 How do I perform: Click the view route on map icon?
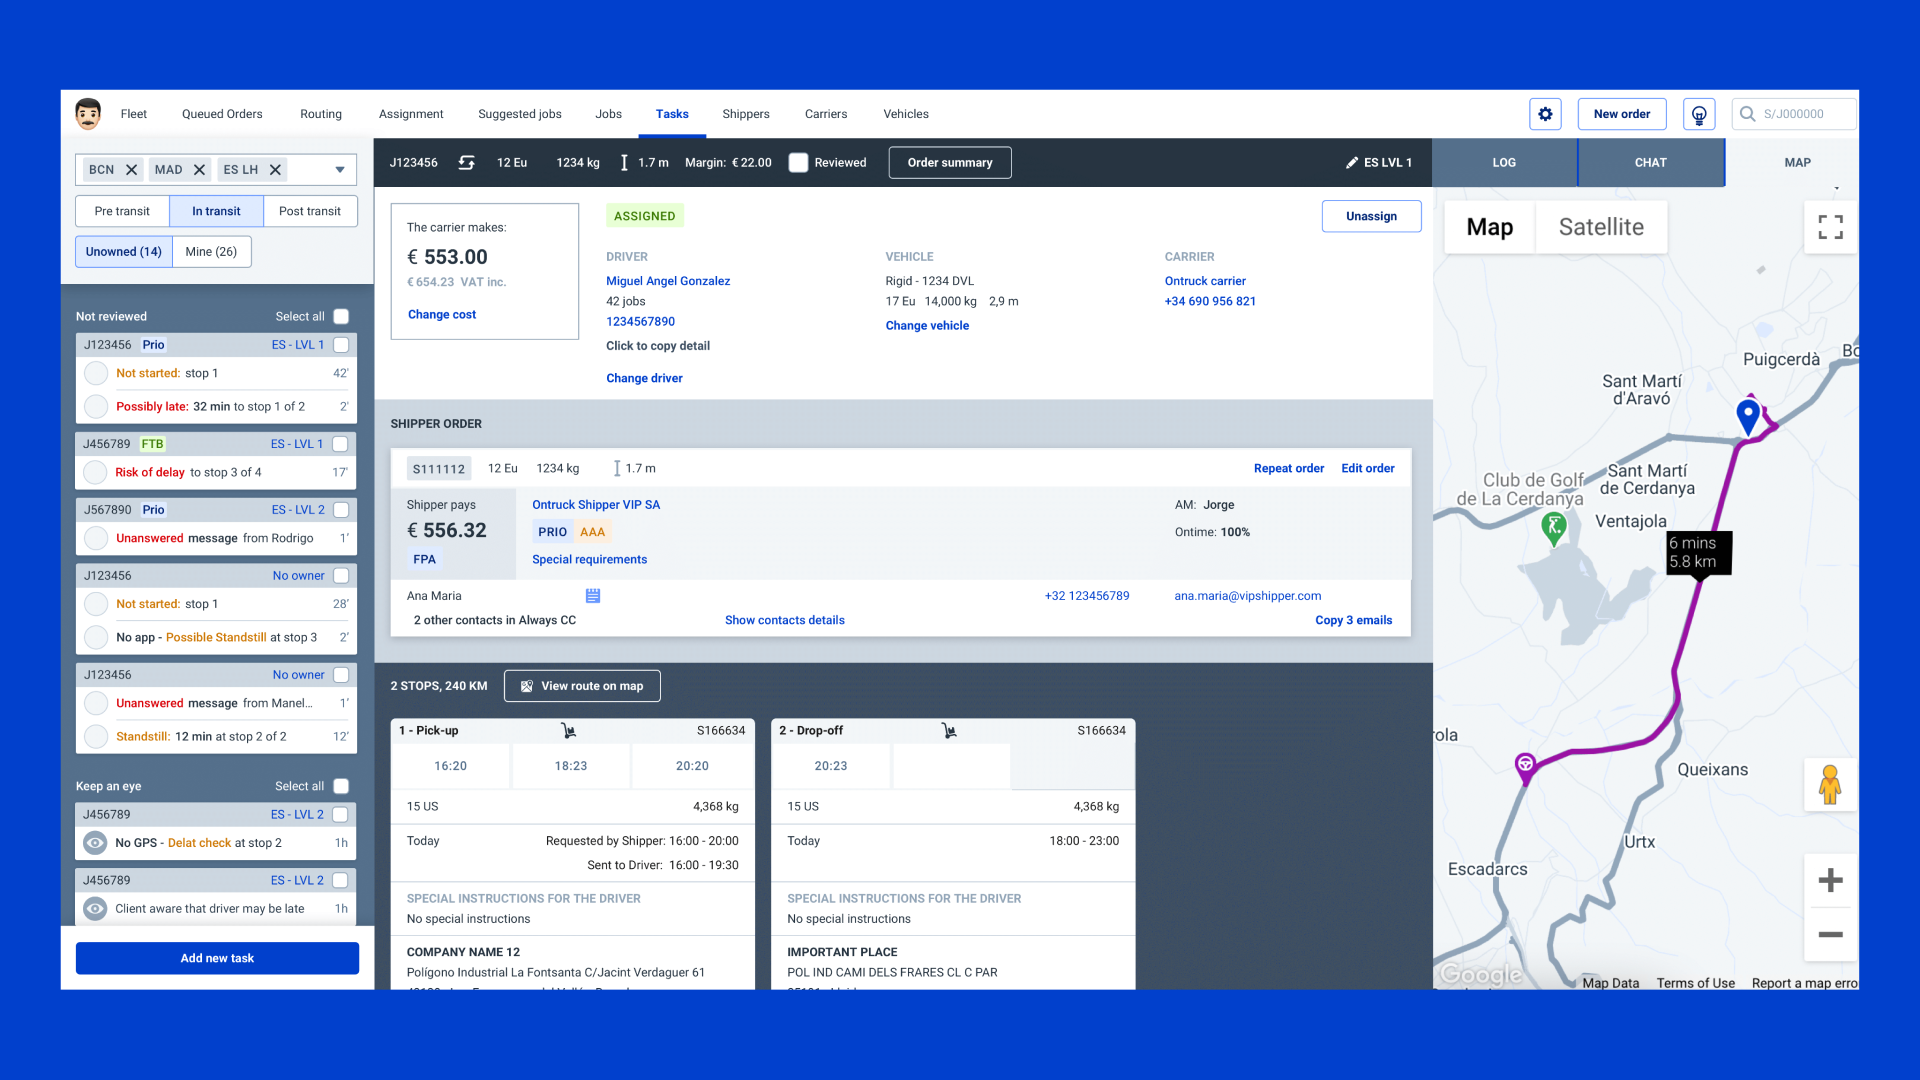(525, 684)
